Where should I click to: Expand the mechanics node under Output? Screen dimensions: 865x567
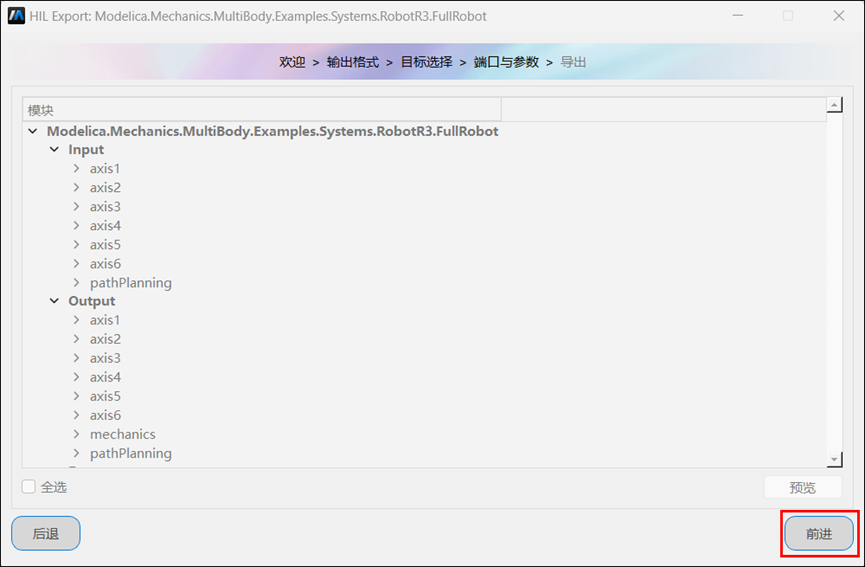click(x=76, y=434)
